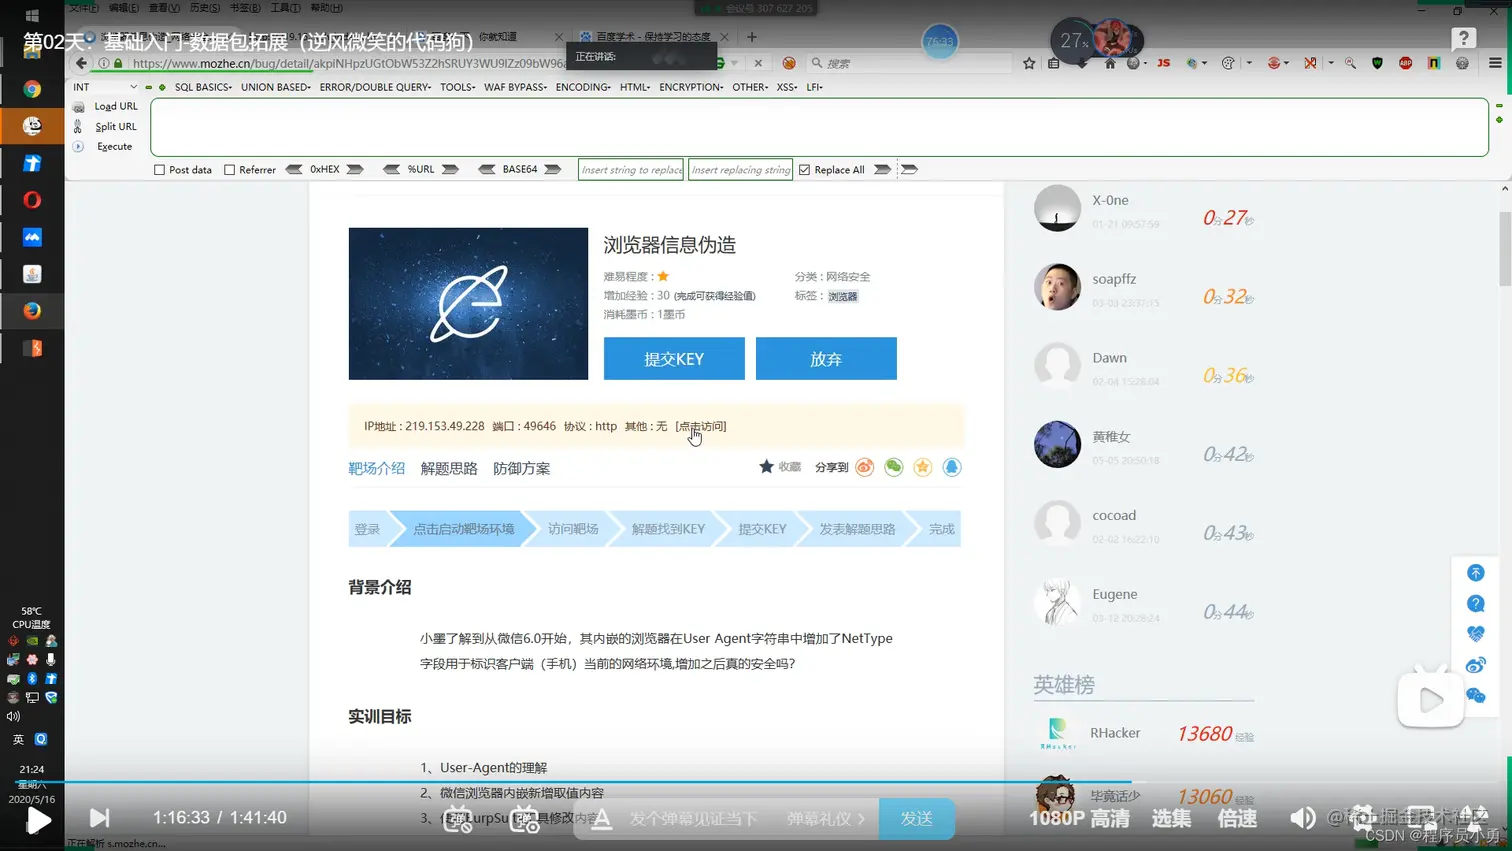Send danmaku with the 发送 button
Image resolution: width=1512 pixels, height=851 pixels.
916,818
